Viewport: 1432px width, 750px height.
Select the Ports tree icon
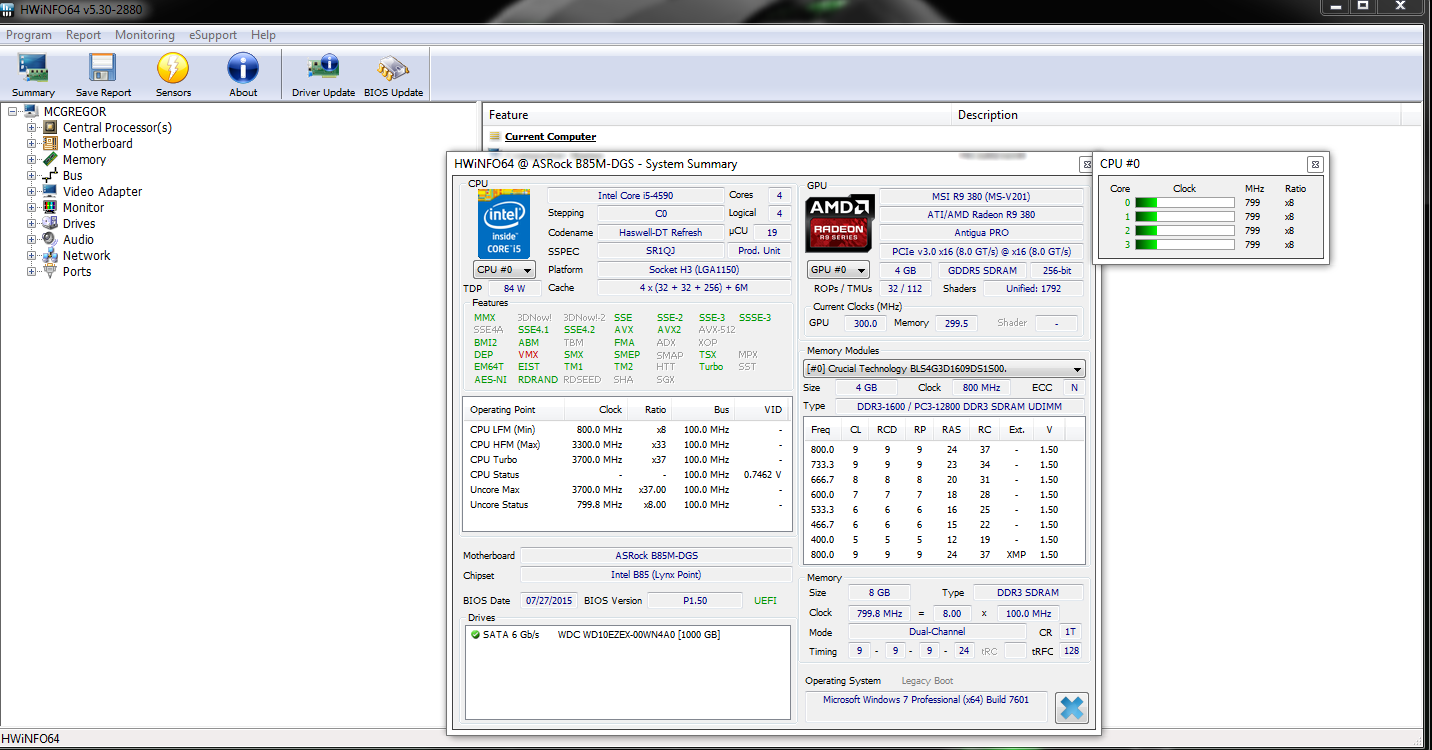click(x=50, y=271)
